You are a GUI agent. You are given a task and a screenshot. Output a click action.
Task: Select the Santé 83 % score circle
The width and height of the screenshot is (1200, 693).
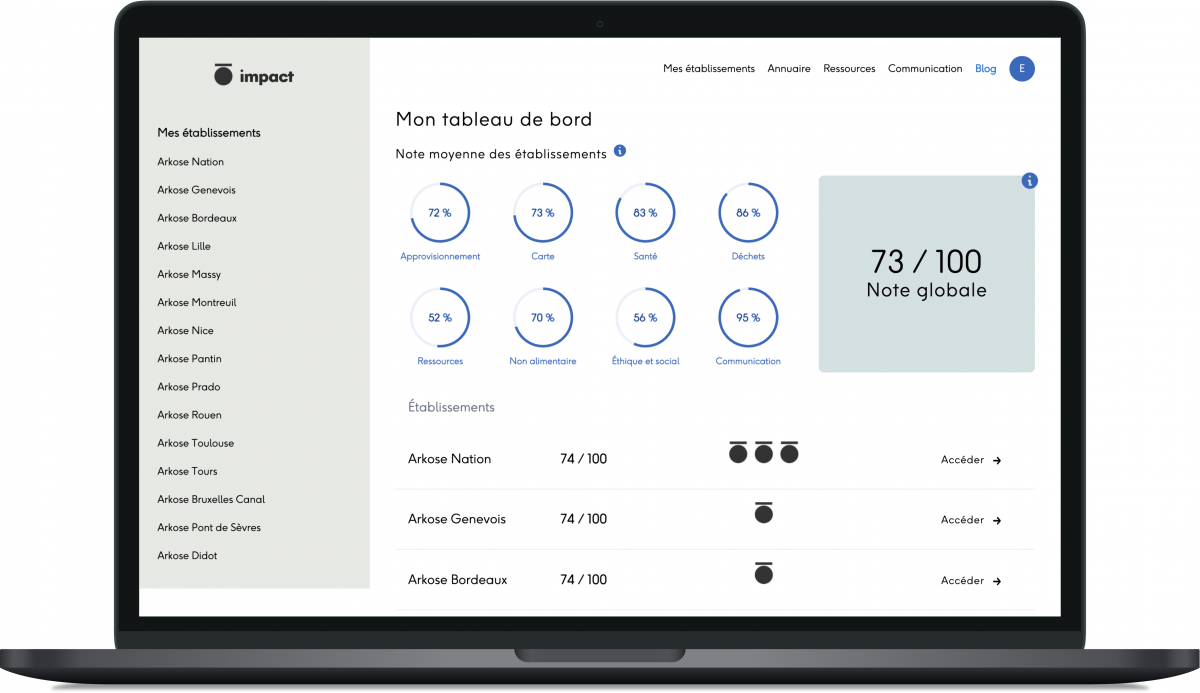pos(645,213)
